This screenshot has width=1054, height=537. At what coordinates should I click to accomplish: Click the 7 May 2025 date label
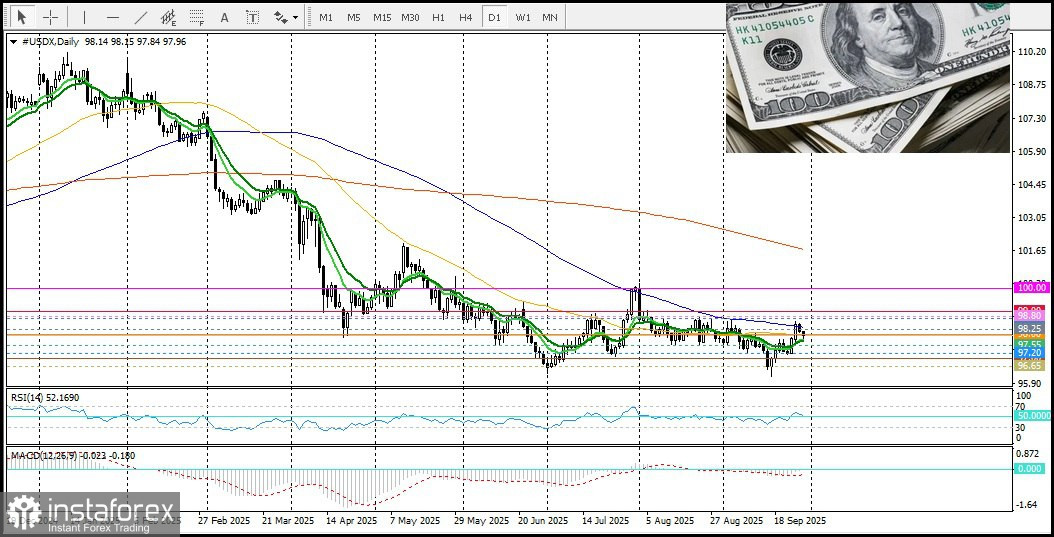pos(413,520)
